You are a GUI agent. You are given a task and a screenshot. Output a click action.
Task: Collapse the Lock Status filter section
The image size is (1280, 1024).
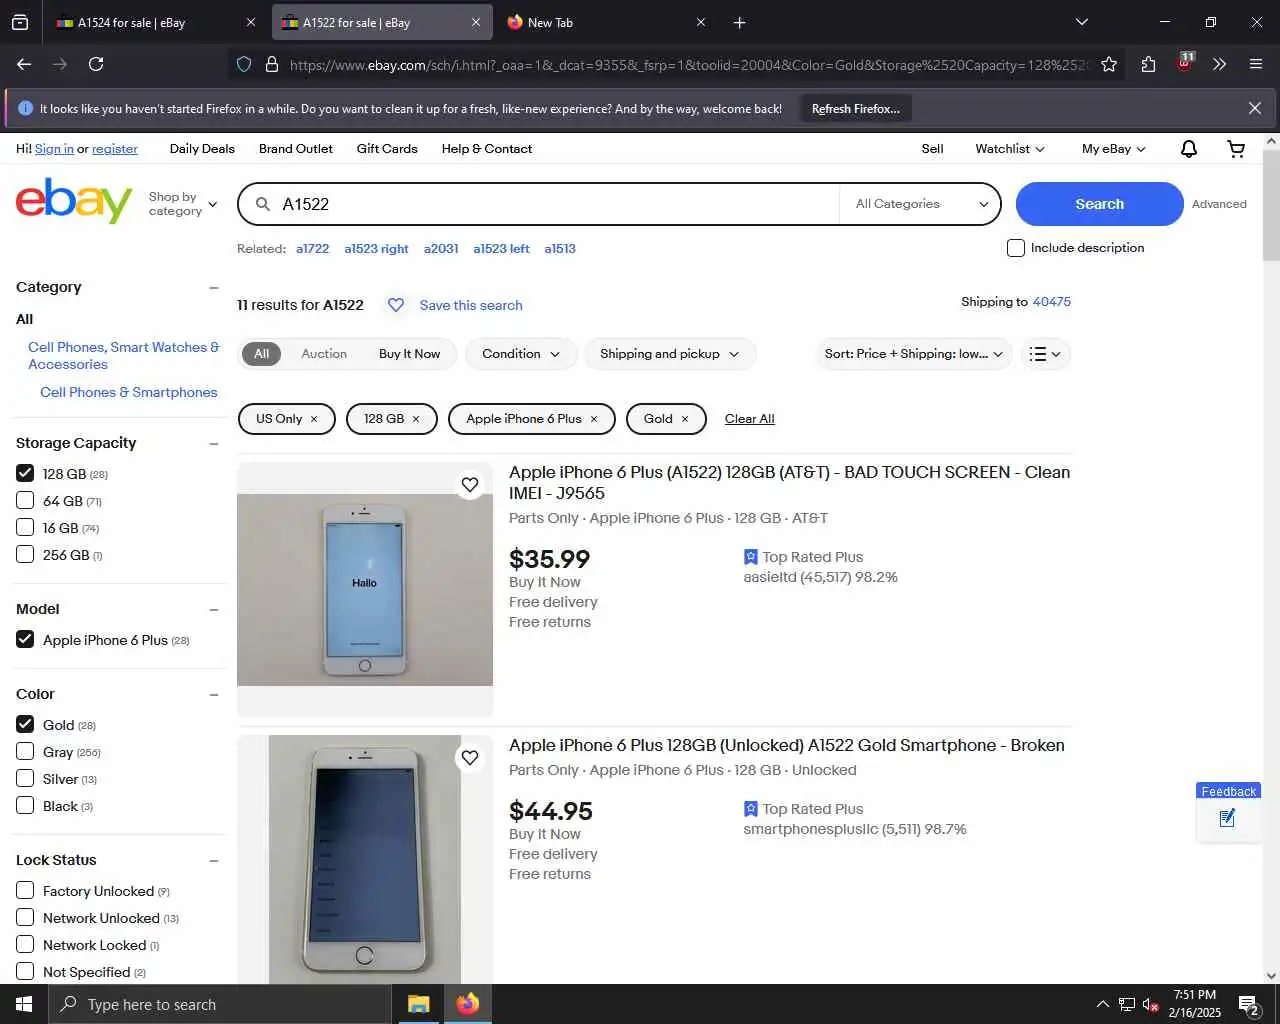(213, 861)
